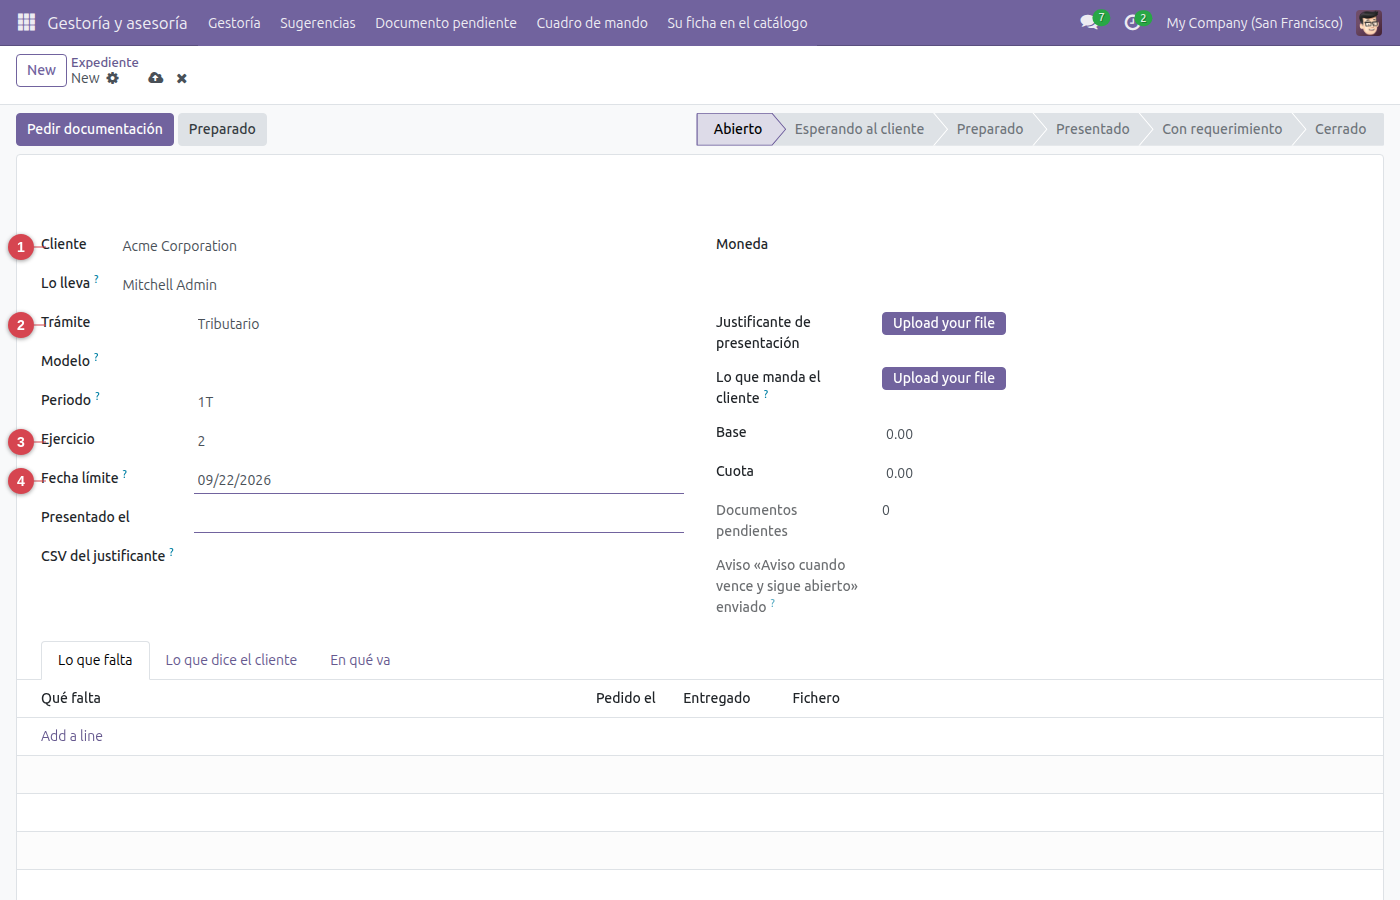Click the Gestoría y asesoría app title
Screen dimensions: 1400x900
pyautogui.click(x=117, y=22)
